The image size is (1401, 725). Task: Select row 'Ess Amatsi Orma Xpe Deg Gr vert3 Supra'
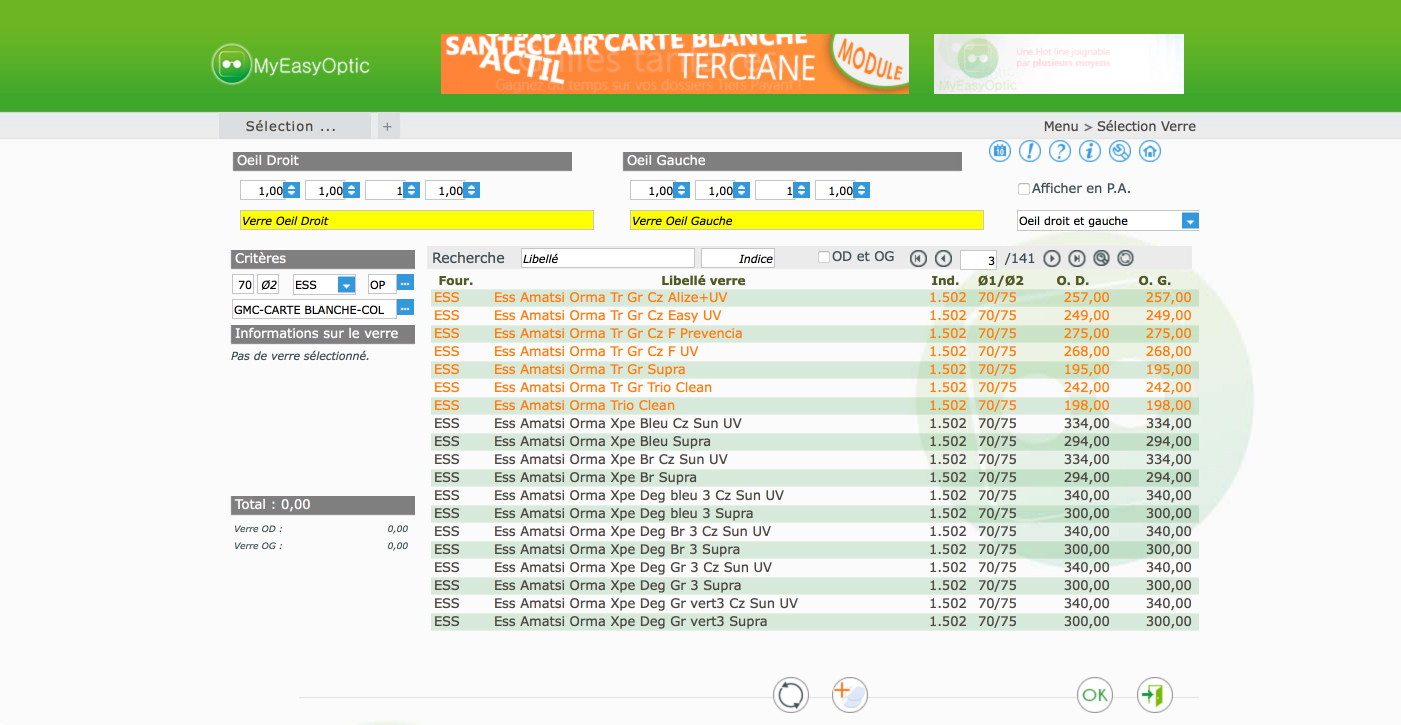[814, 621]
